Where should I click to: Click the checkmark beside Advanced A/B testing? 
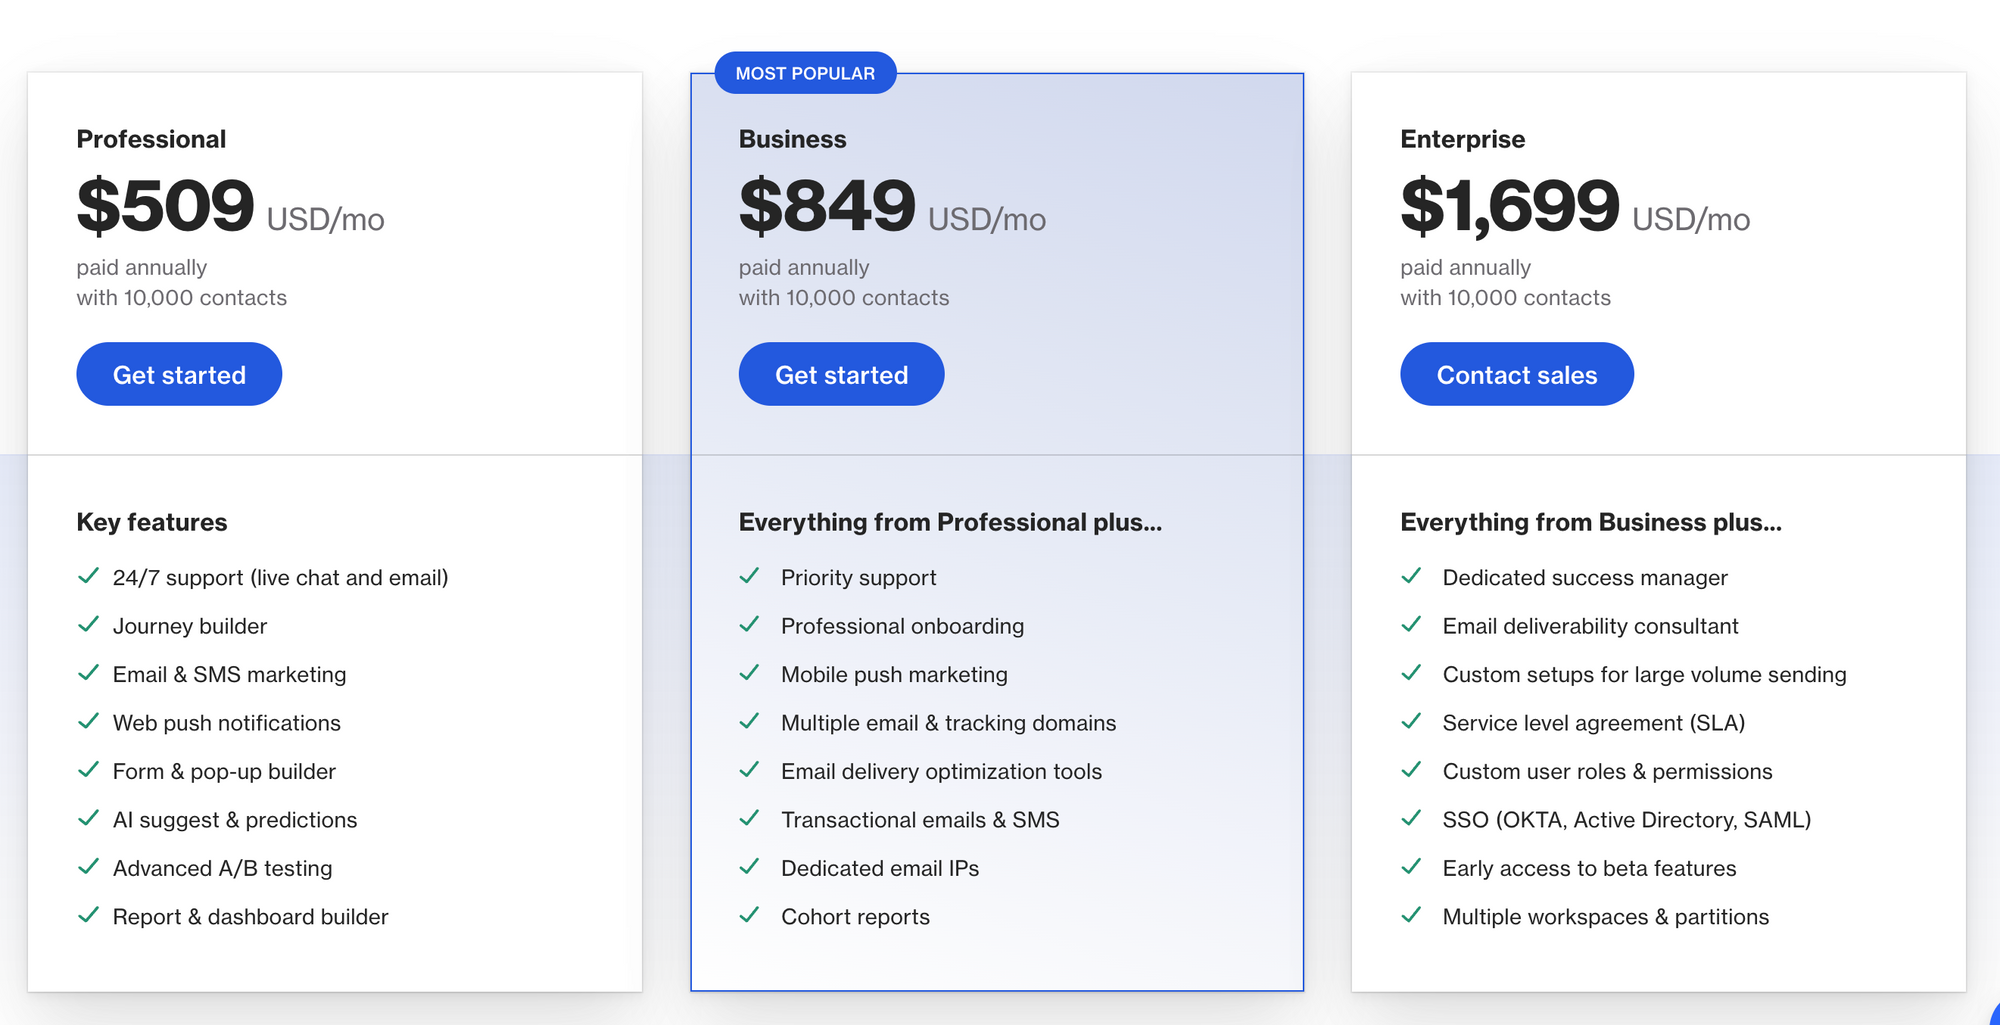(88, 867)
